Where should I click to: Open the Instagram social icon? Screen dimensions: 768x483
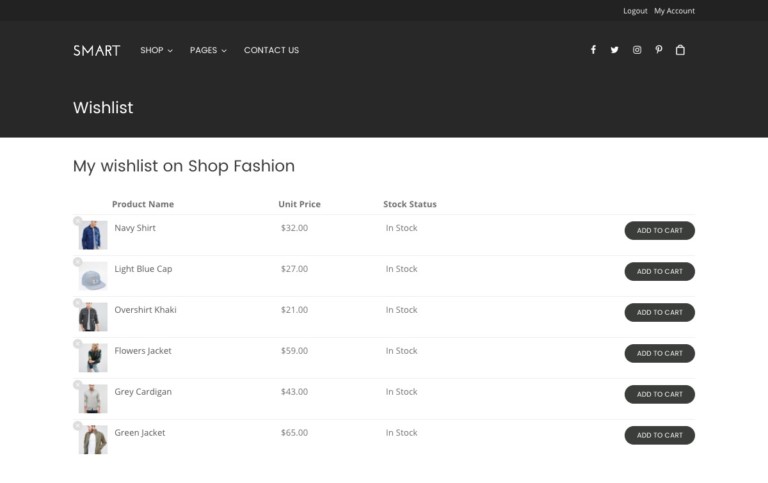[x=637, y=50]
